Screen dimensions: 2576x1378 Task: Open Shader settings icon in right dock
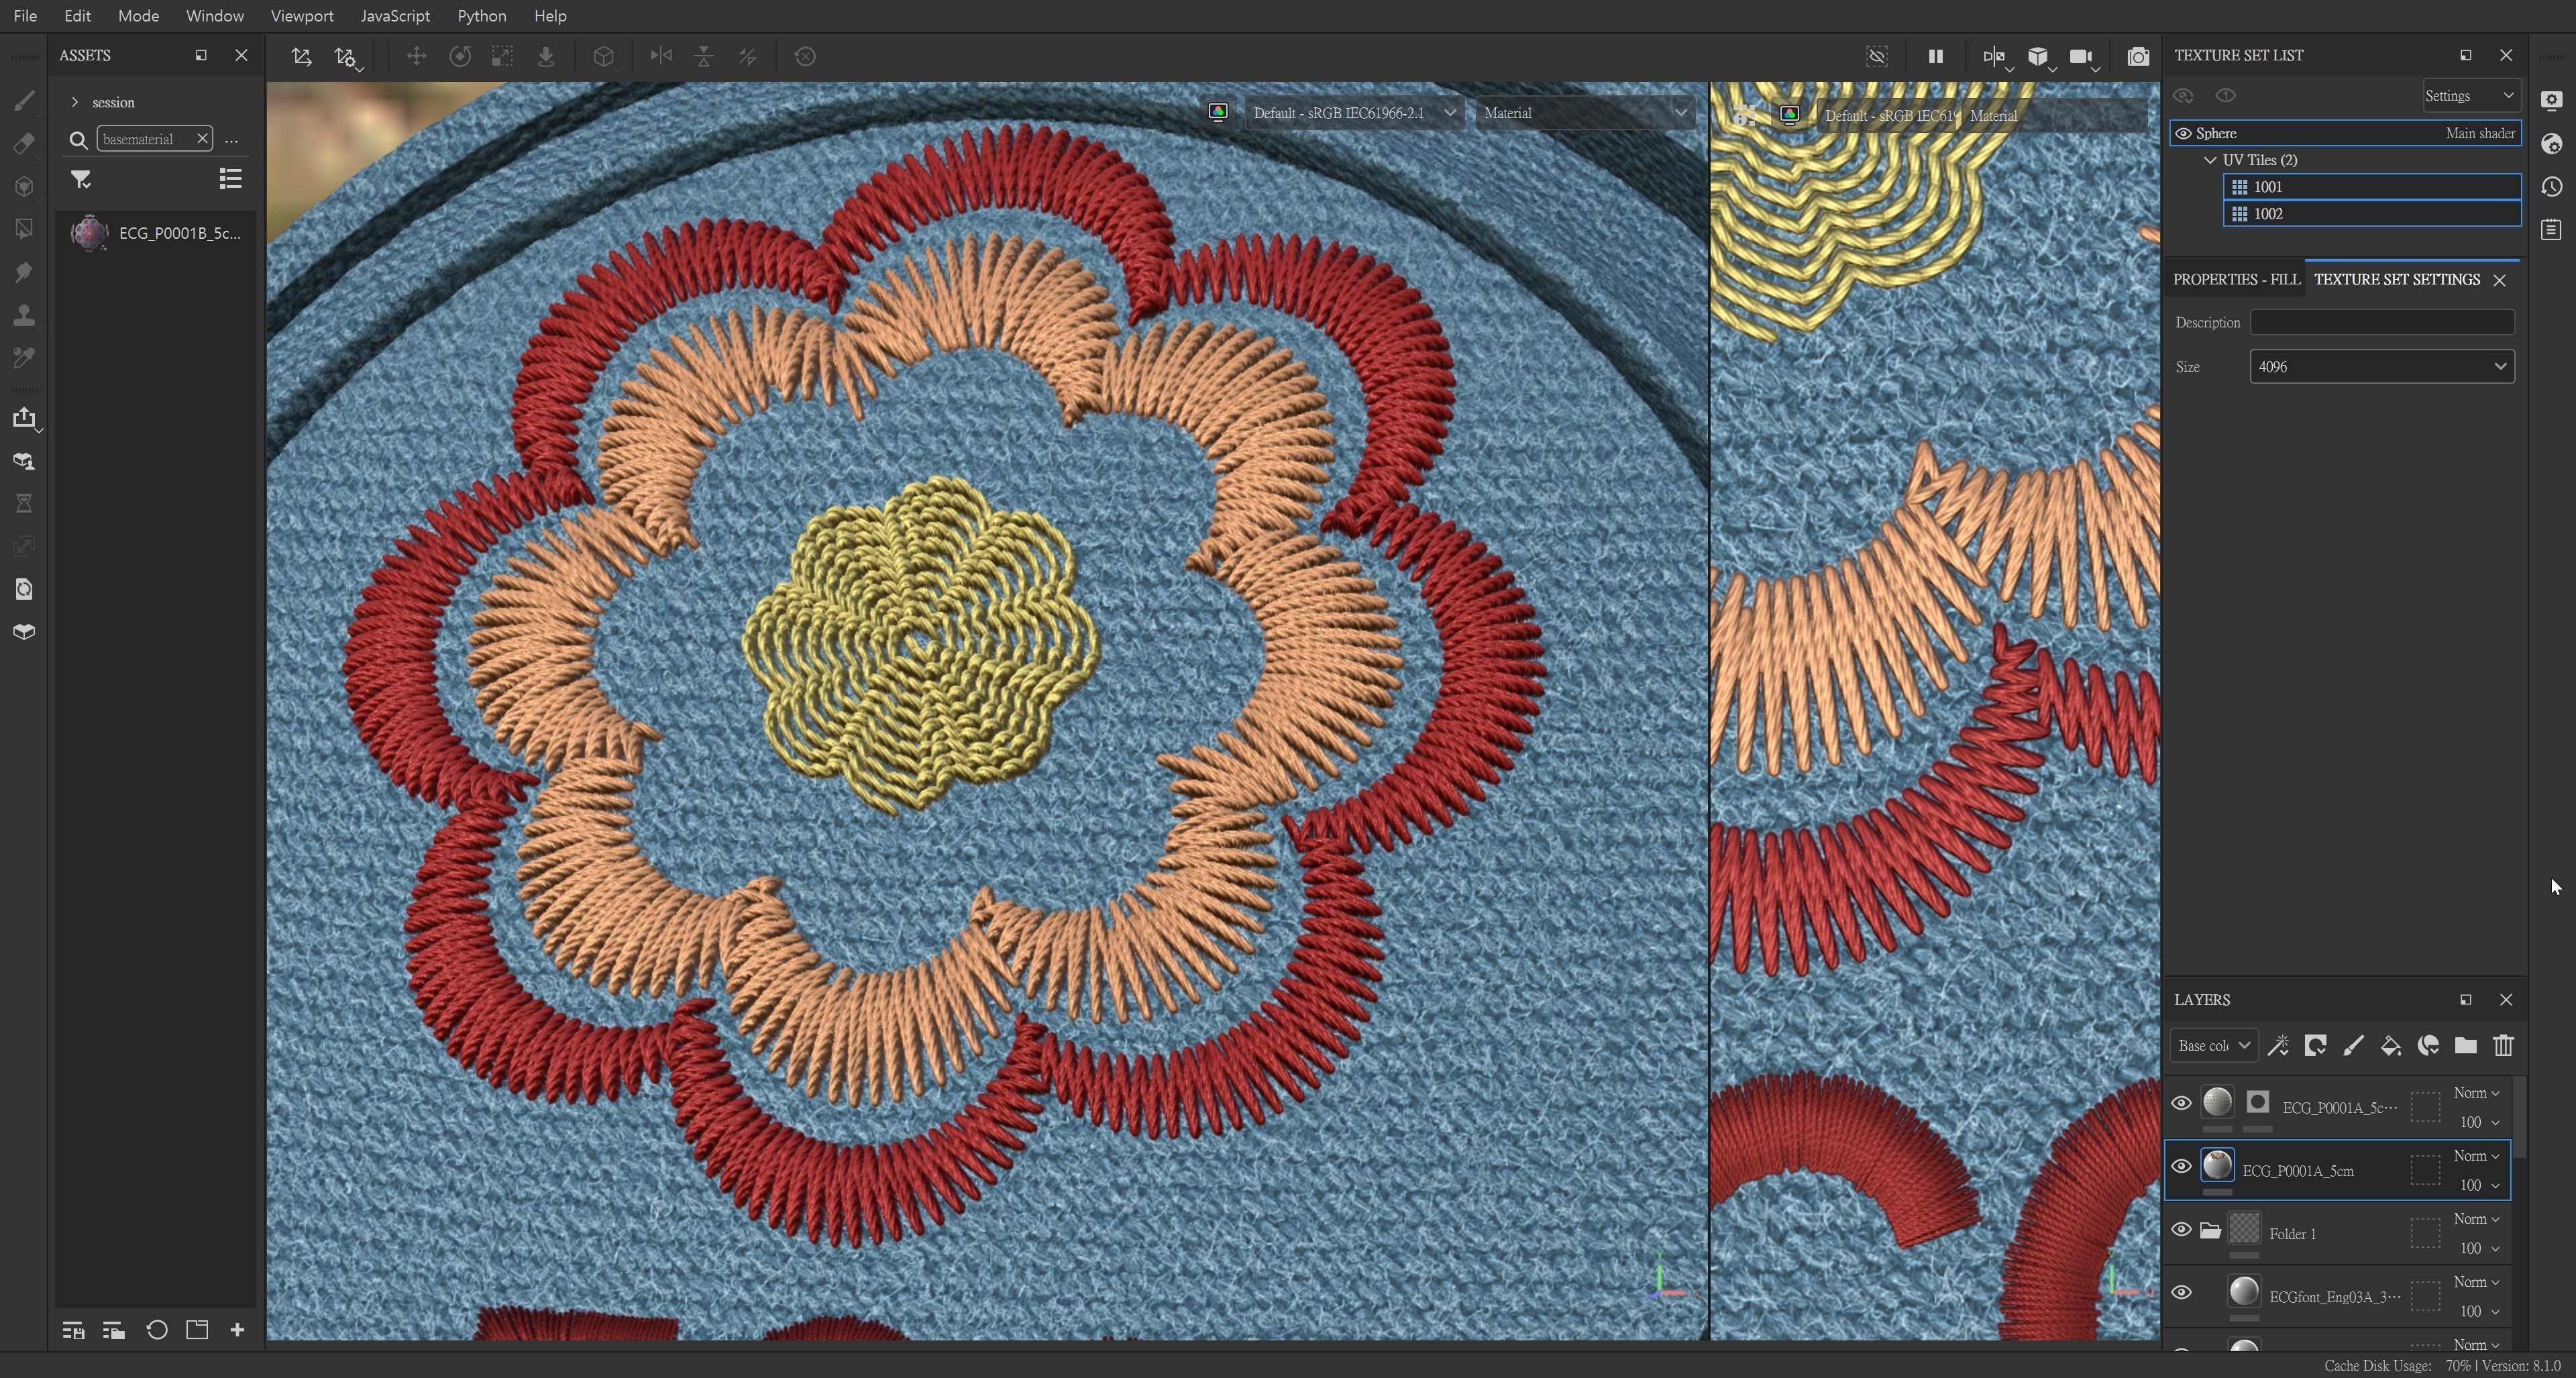coord(2551,144)
